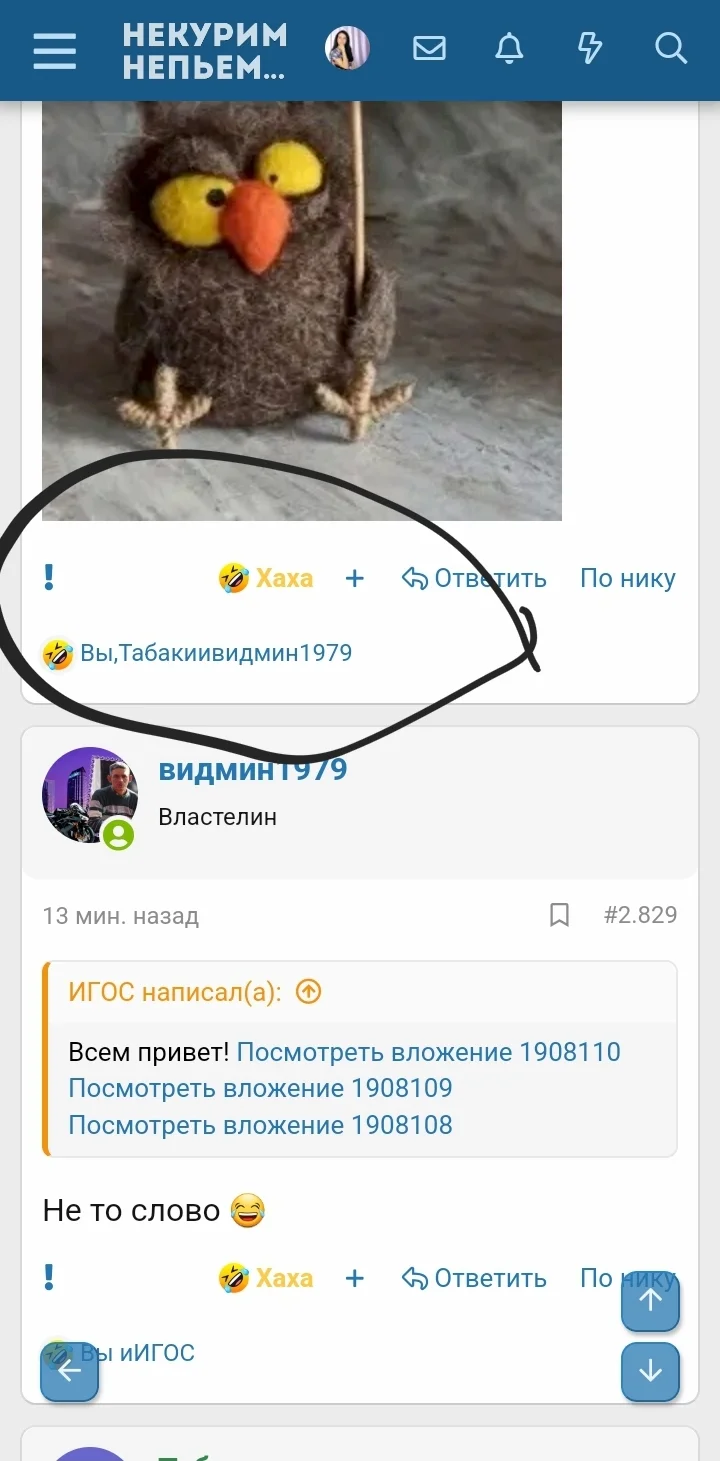
Task: Jump to ИГОС quoted post arrow
Action: pyautogui.click(x=309, y=992)
